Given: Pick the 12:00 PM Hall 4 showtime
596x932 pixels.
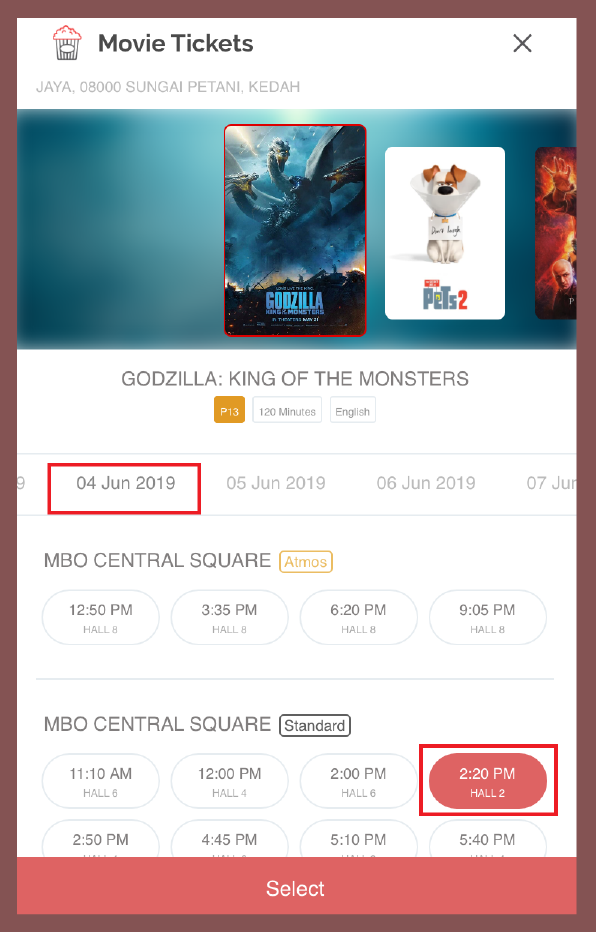Looking at the screenshot, I should [229, 781].
